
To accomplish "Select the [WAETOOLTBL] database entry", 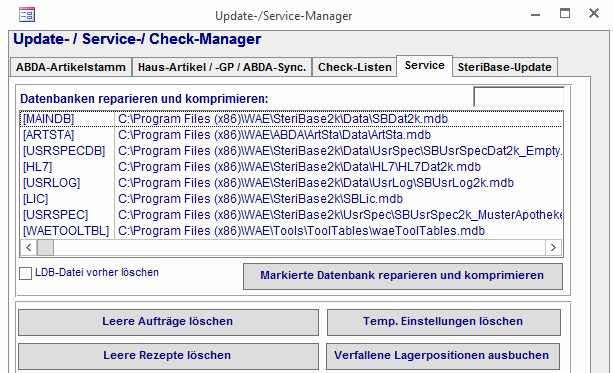I will tap(291, 231).
